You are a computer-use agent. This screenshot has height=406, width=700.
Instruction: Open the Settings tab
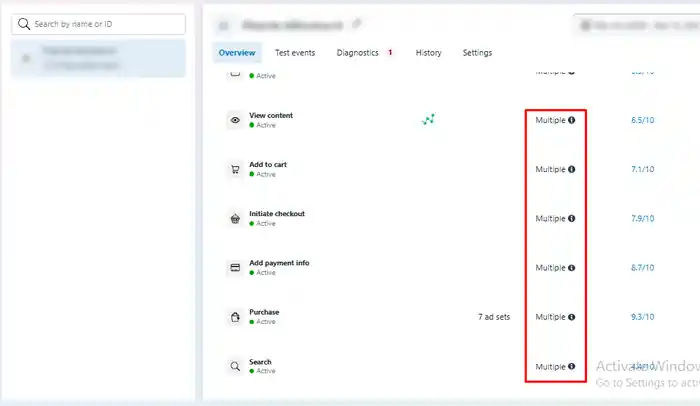(477, 53)
